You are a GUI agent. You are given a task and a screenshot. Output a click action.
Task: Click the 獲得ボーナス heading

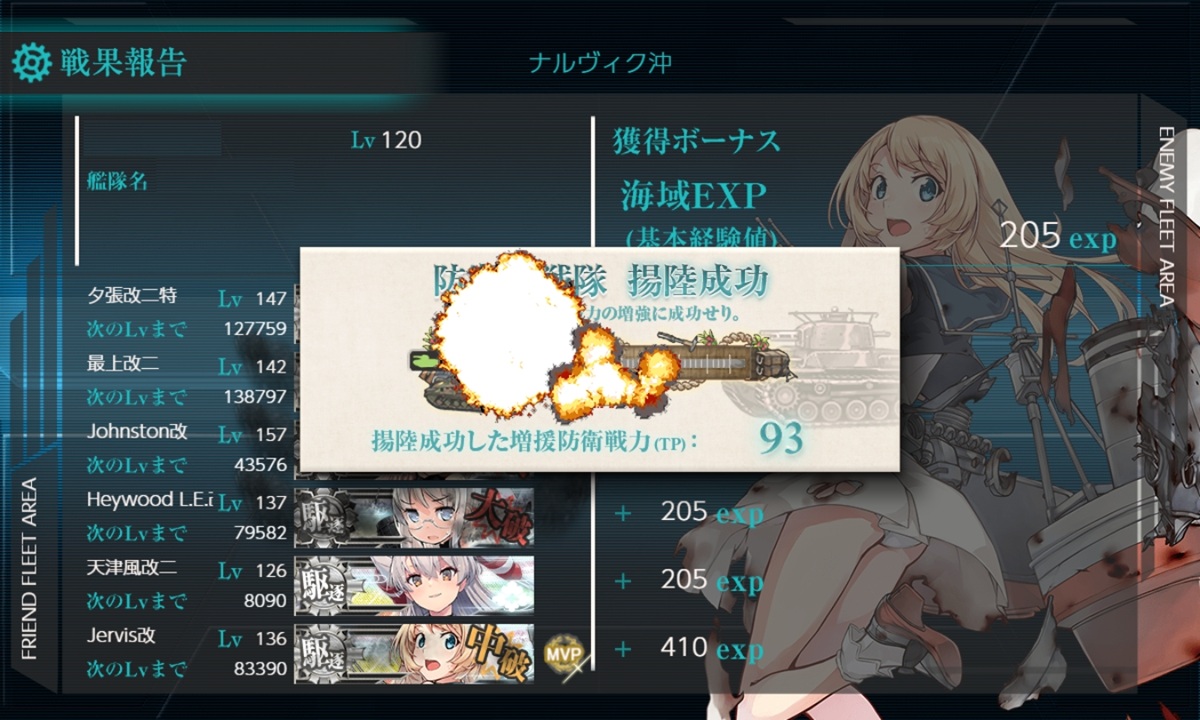696,141
